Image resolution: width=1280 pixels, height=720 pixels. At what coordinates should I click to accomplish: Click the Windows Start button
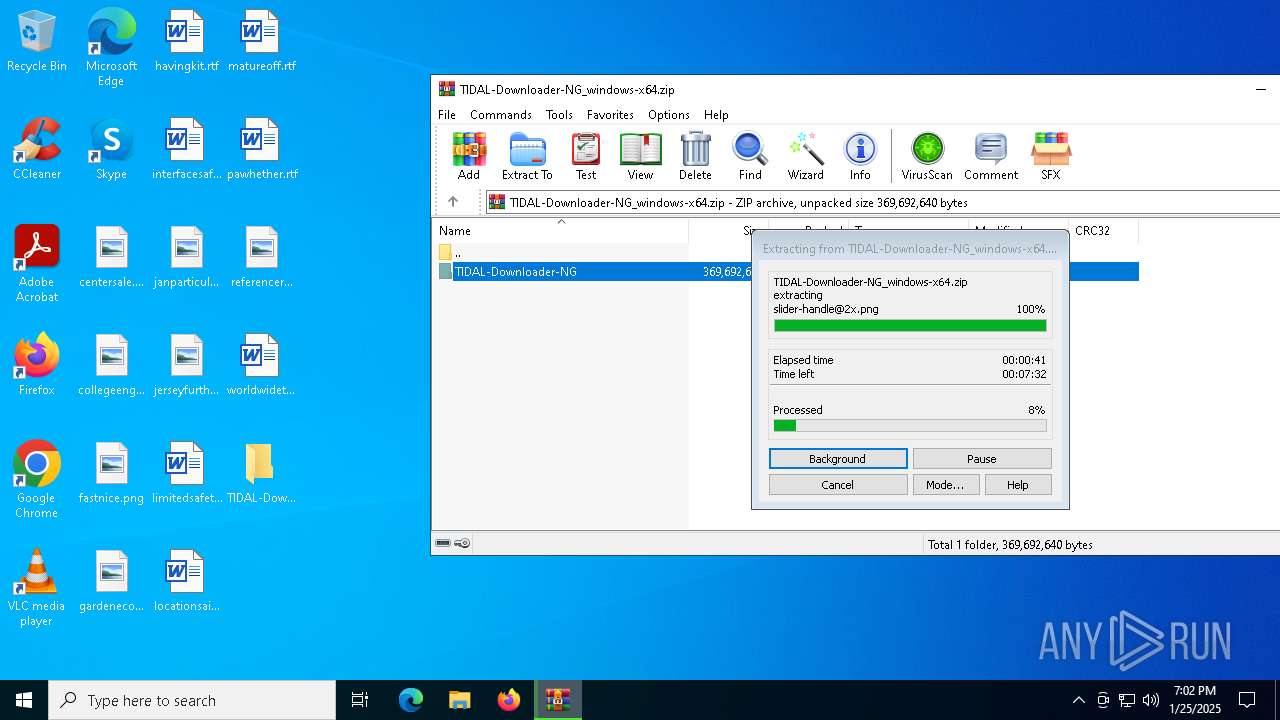click(x=24, y=700)
